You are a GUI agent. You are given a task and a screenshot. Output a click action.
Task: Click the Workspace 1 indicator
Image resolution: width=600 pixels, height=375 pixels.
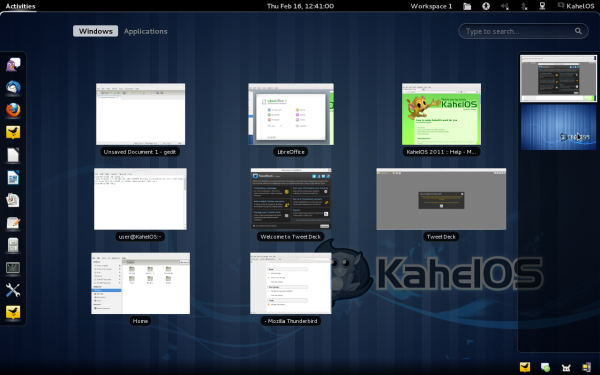(431, 6)
